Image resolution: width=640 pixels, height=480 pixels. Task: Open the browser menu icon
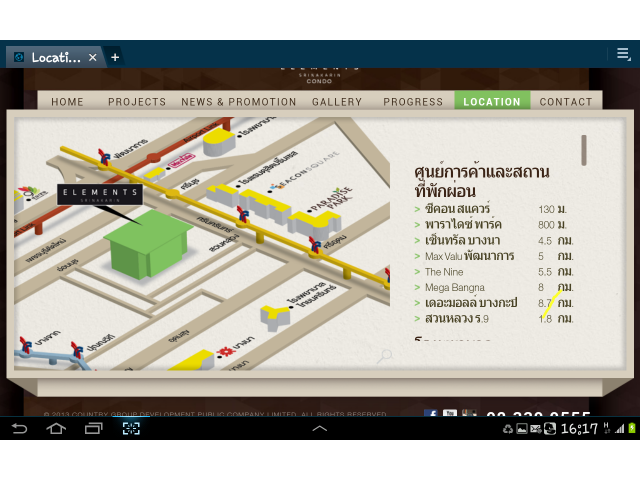pyautogui.click(x=623, y=54)
